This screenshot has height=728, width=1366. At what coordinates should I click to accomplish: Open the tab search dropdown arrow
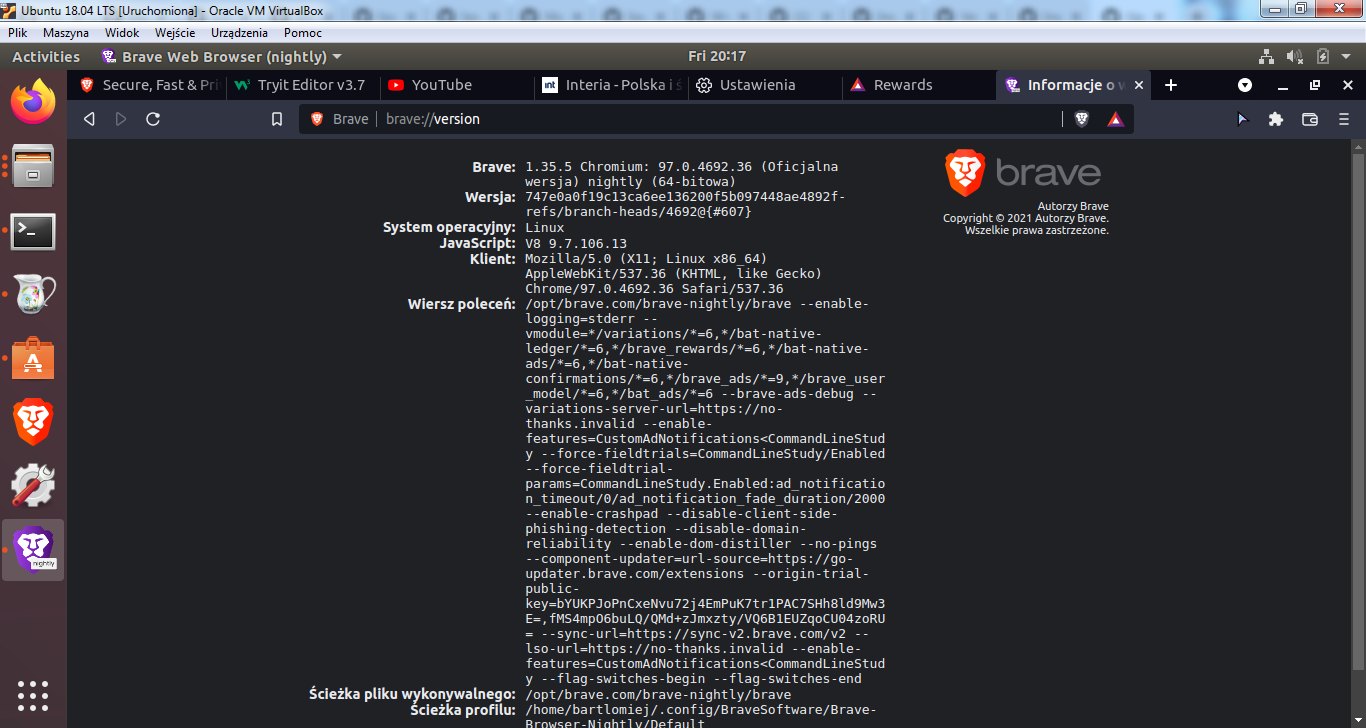tap(1244, 86)
